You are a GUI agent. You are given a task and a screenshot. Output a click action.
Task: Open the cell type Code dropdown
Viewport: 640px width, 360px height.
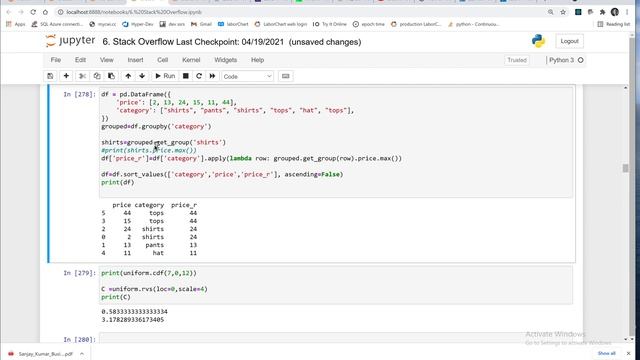(x=247, y=76)
